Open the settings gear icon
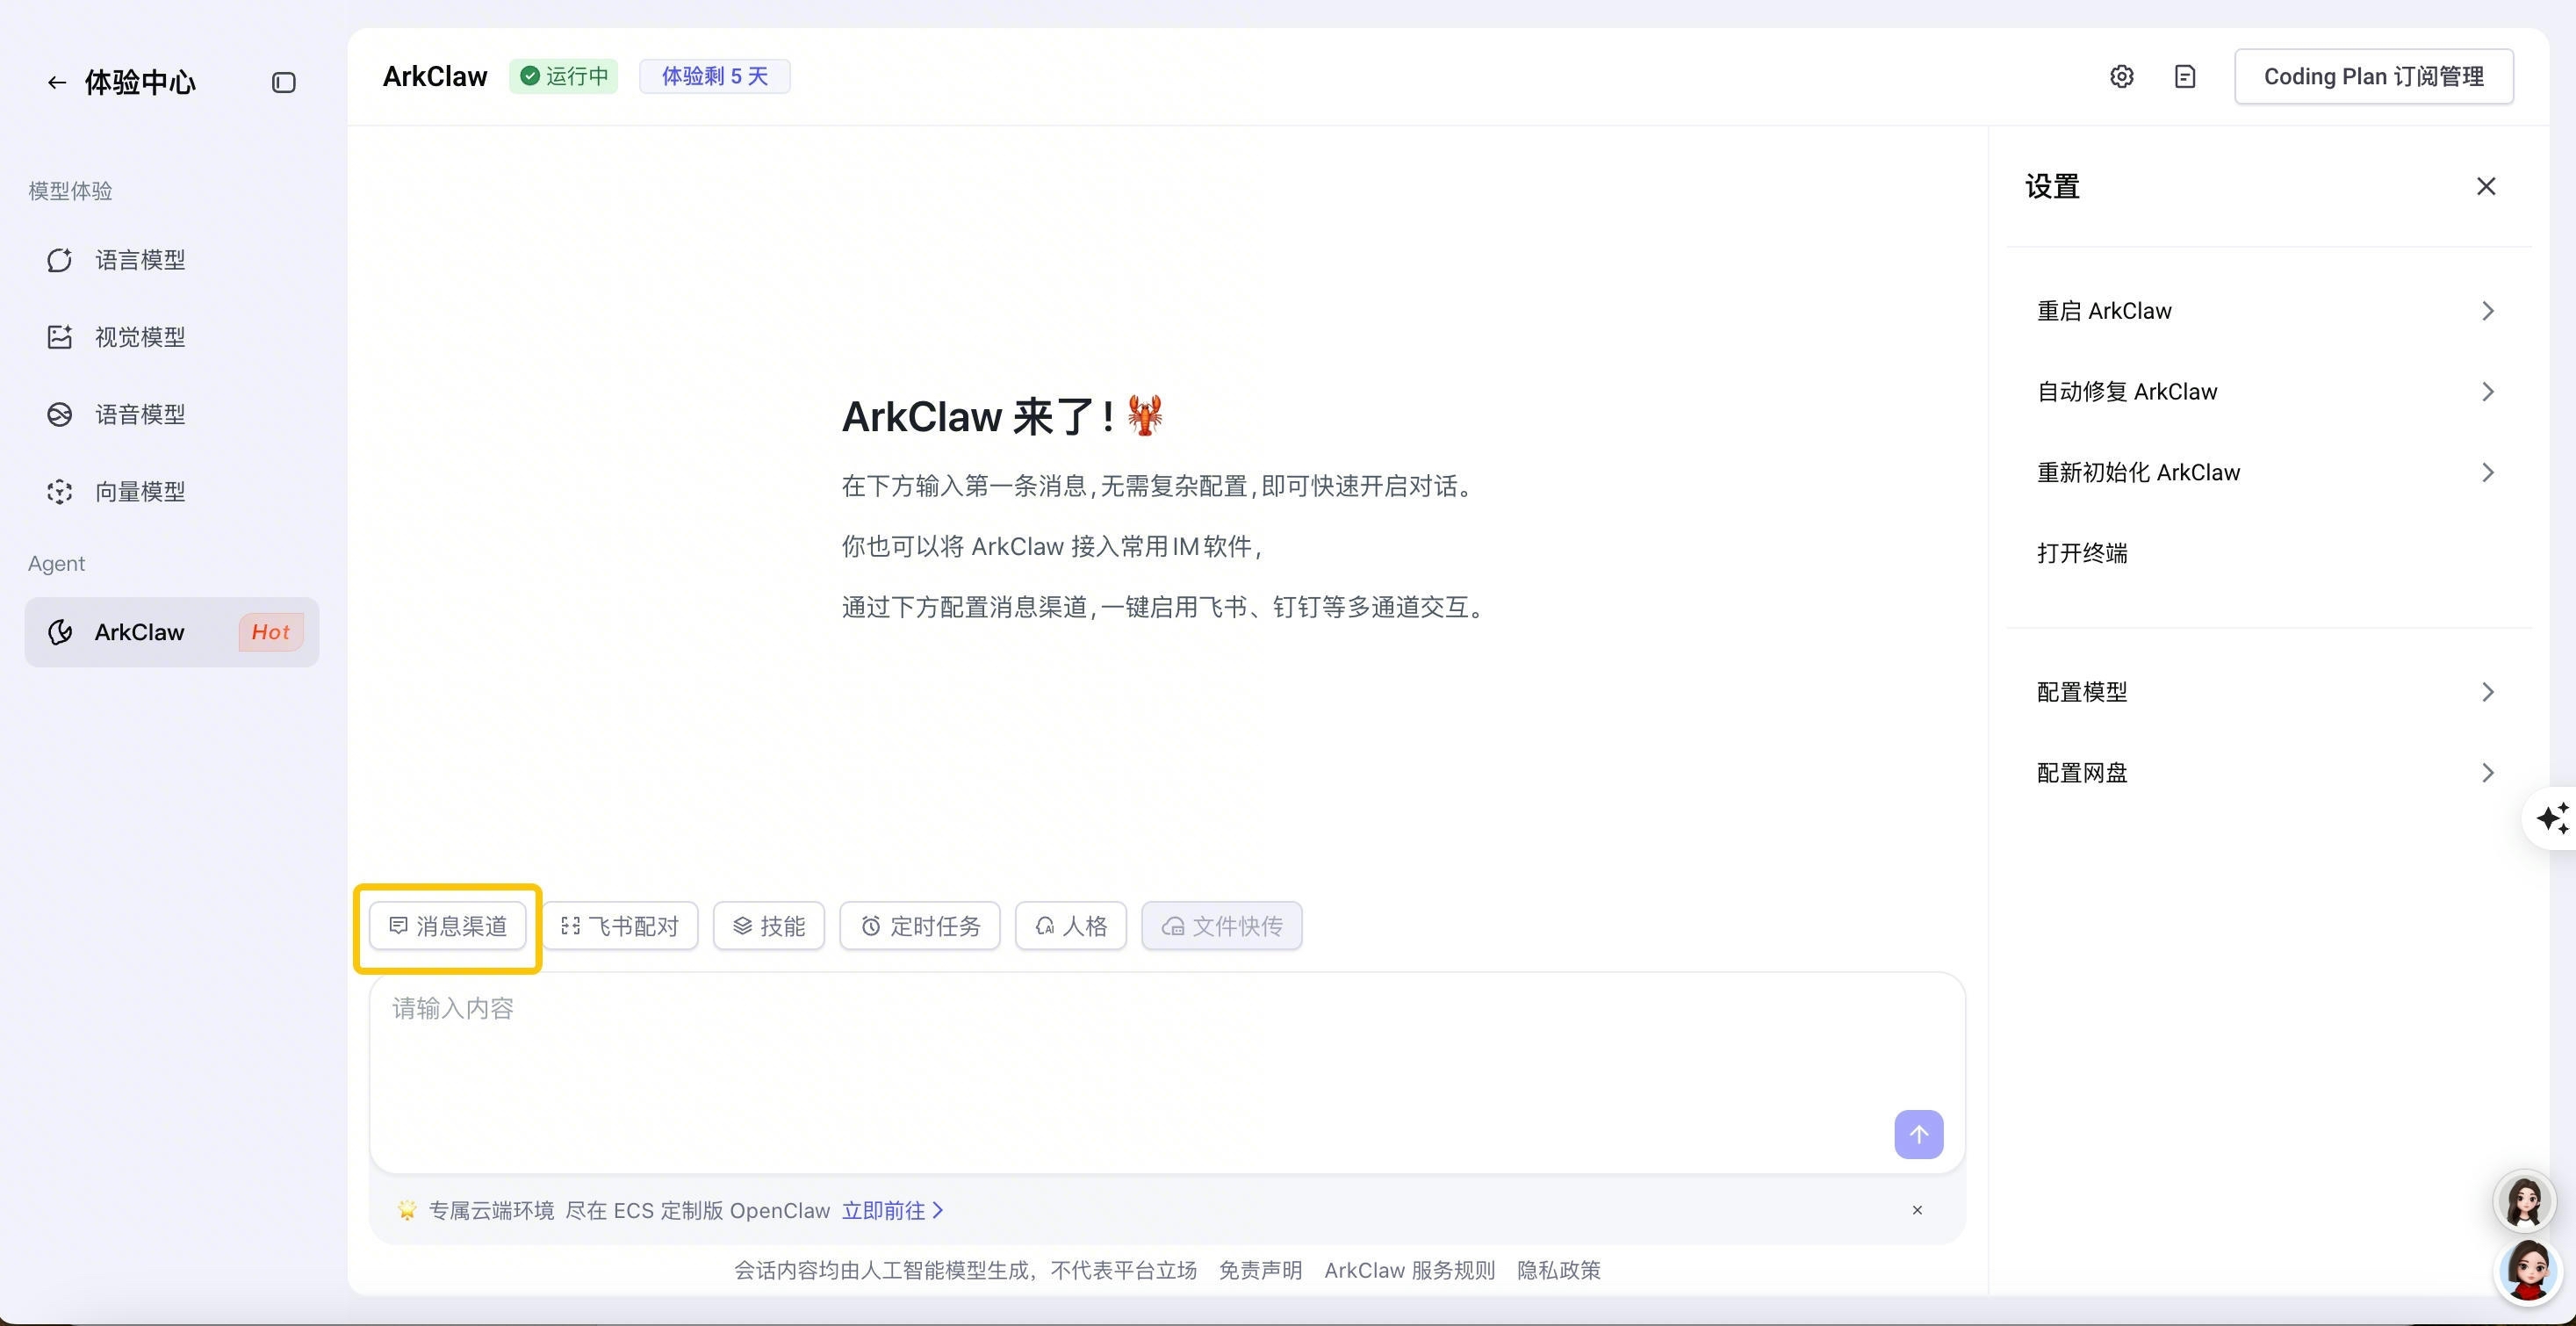The width and height of the screenshot is (2576, 1326). click(x=2121, y=77)
